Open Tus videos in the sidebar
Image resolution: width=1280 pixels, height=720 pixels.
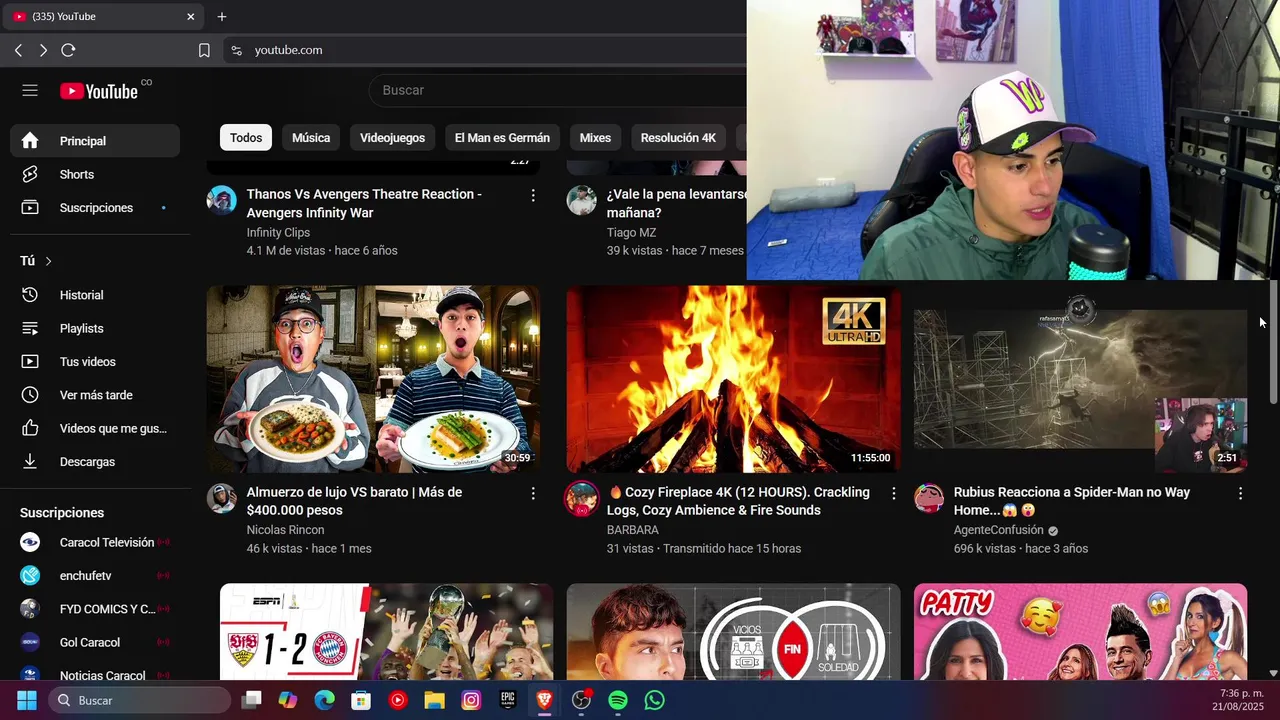[95, 362]
